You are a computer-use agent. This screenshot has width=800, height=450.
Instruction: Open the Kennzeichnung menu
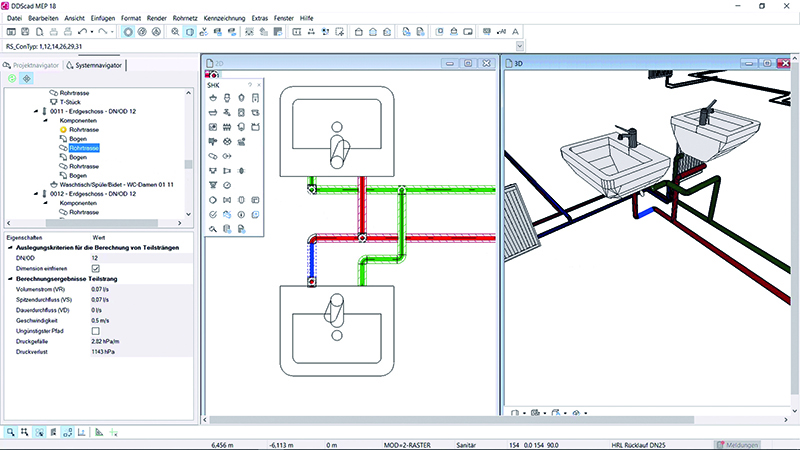click(249, 19)
